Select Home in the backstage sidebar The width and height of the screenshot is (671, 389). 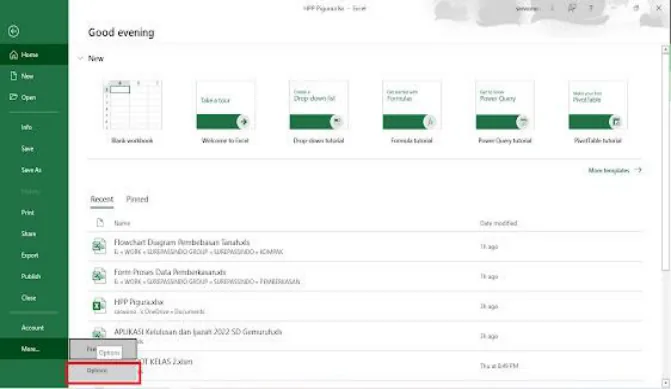pyautogui.click(x=34, y=55)
